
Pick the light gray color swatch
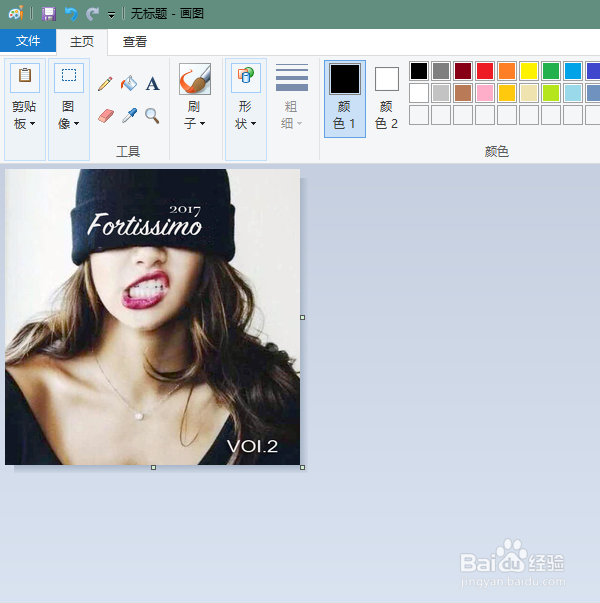click(441, 93)
